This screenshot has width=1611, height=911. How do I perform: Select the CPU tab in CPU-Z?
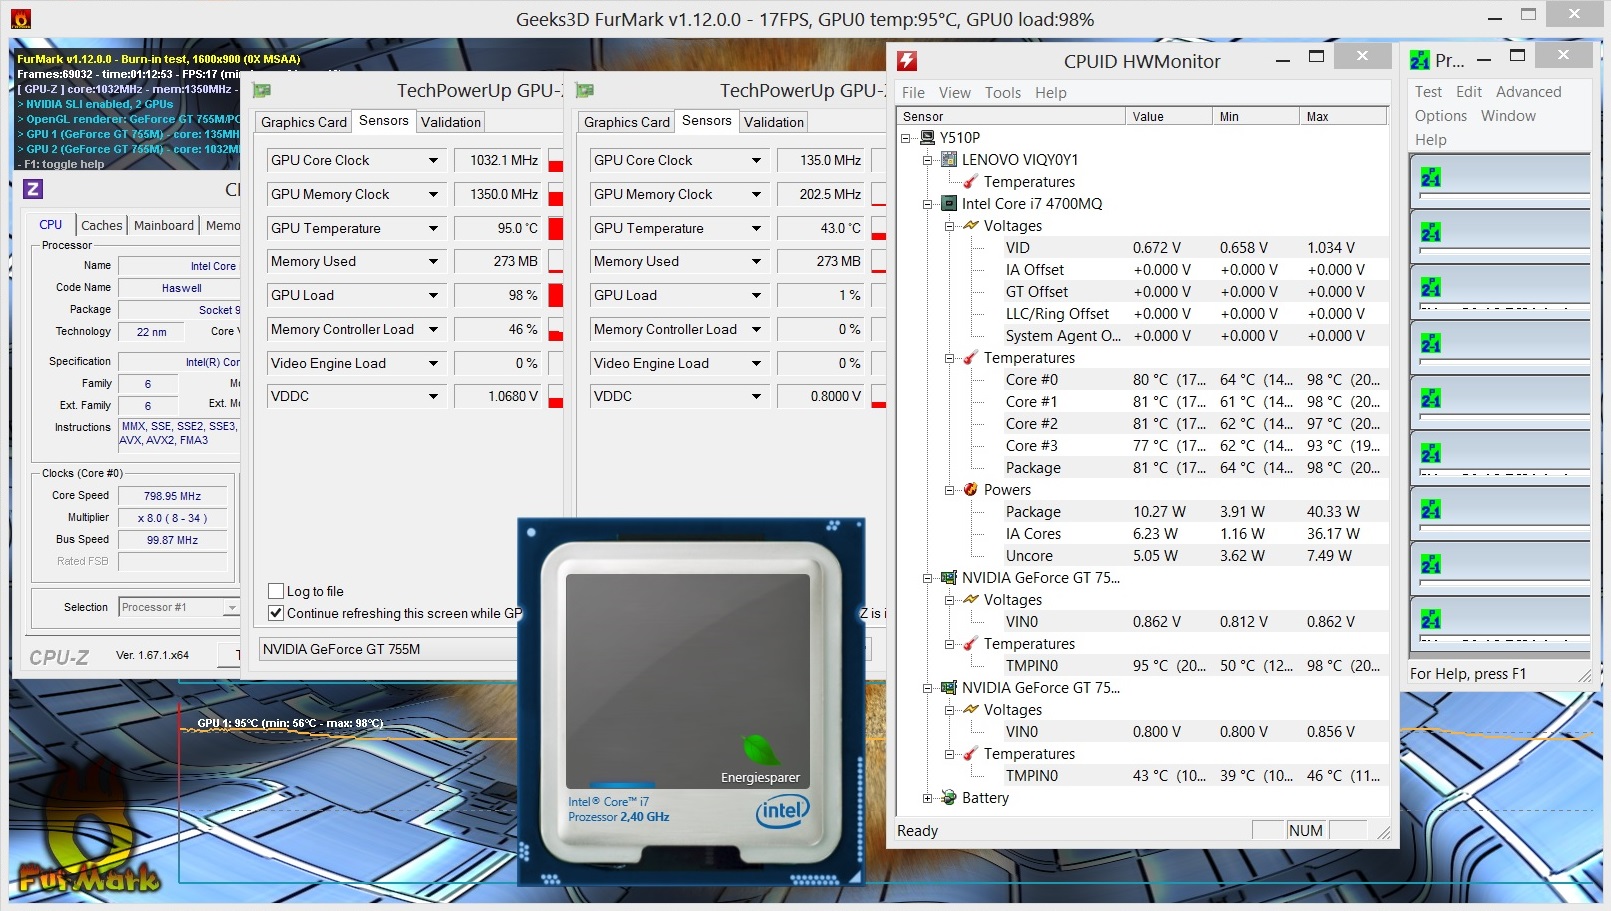pyautogui.click(x=51, y=225)
